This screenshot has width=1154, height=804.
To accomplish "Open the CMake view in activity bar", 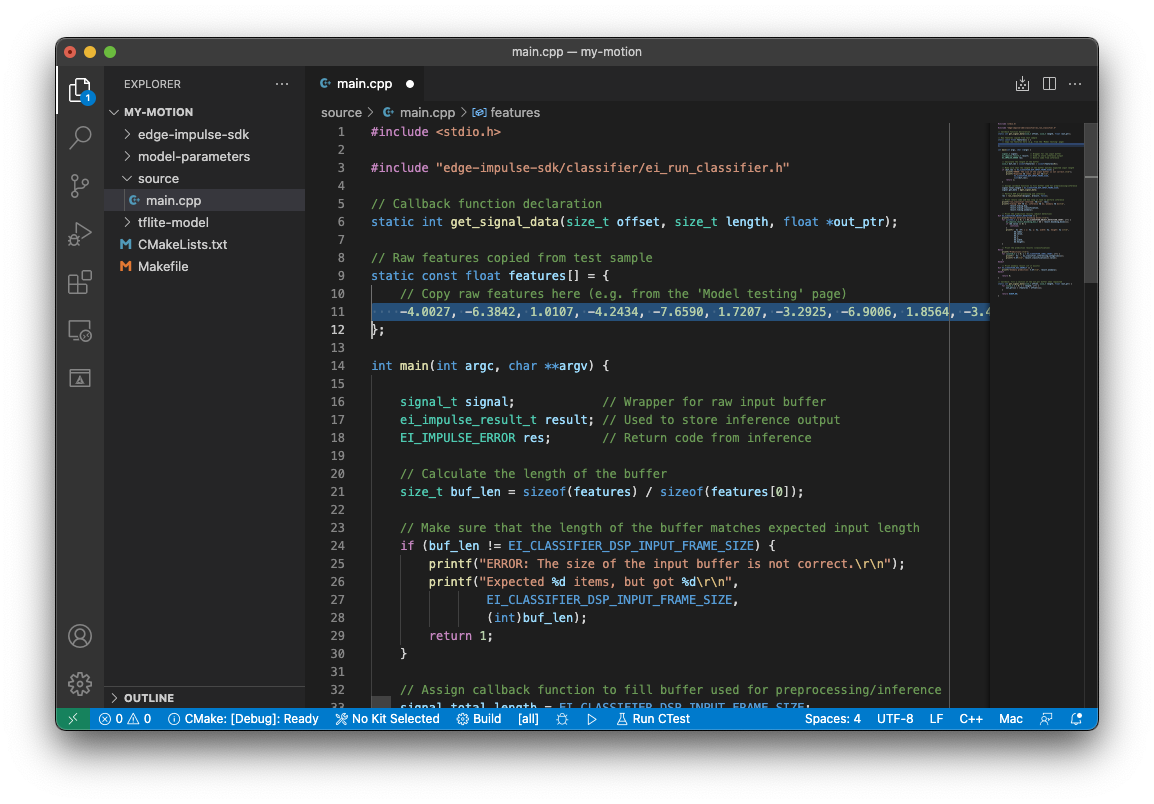I will (x=80, y=378).
